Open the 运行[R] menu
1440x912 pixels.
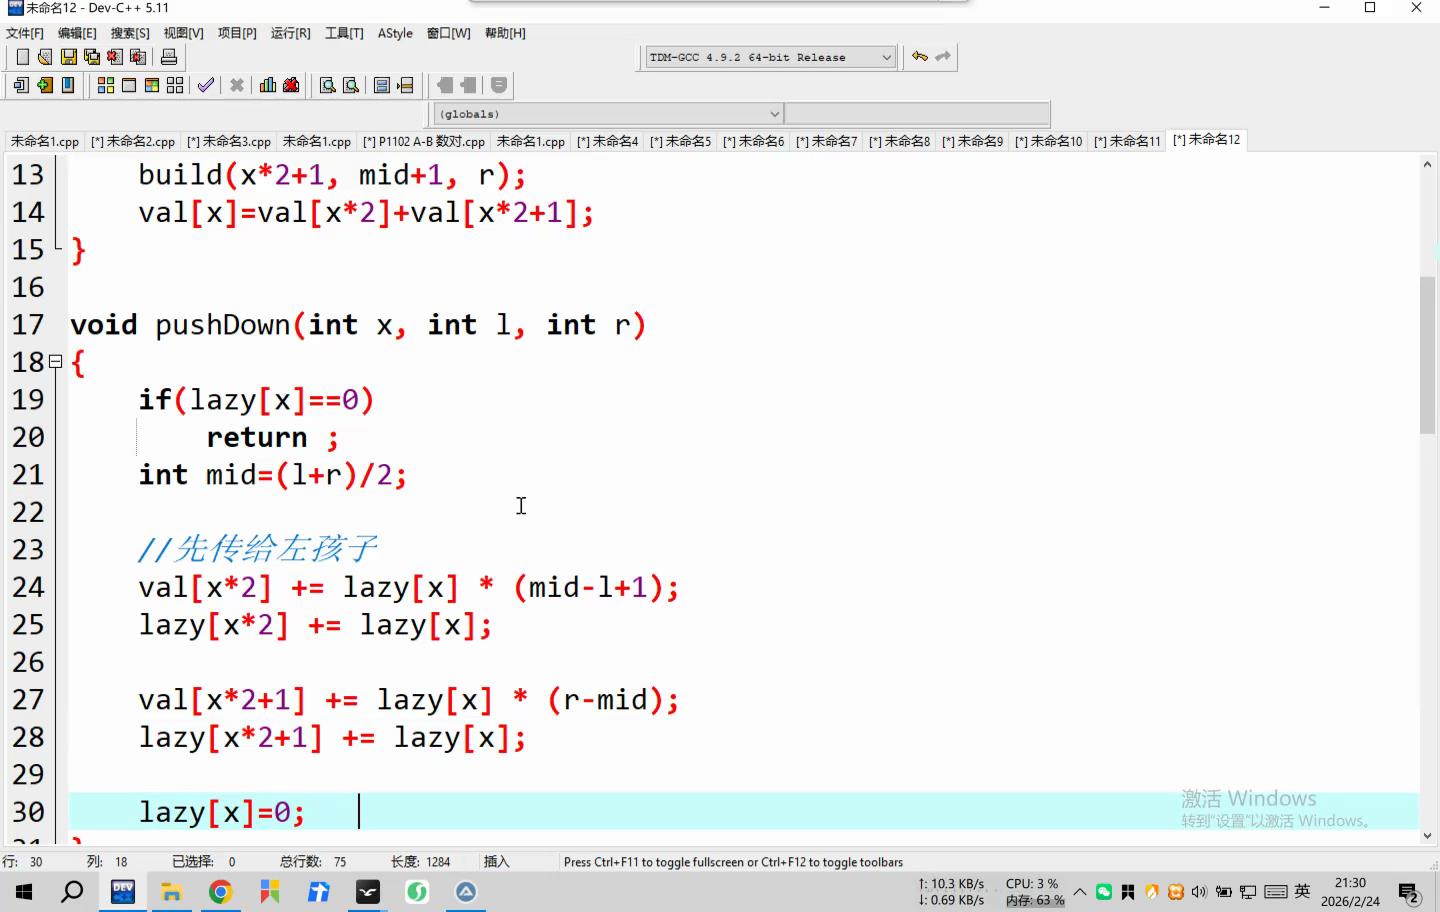point(290,33)
